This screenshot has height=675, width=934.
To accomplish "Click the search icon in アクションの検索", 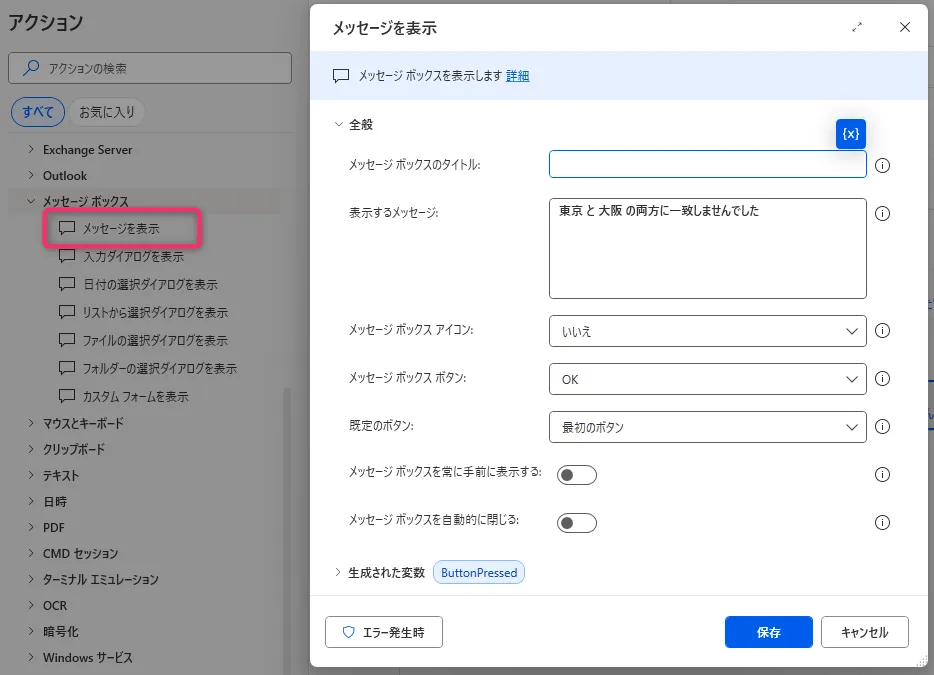I will point(32,68).
